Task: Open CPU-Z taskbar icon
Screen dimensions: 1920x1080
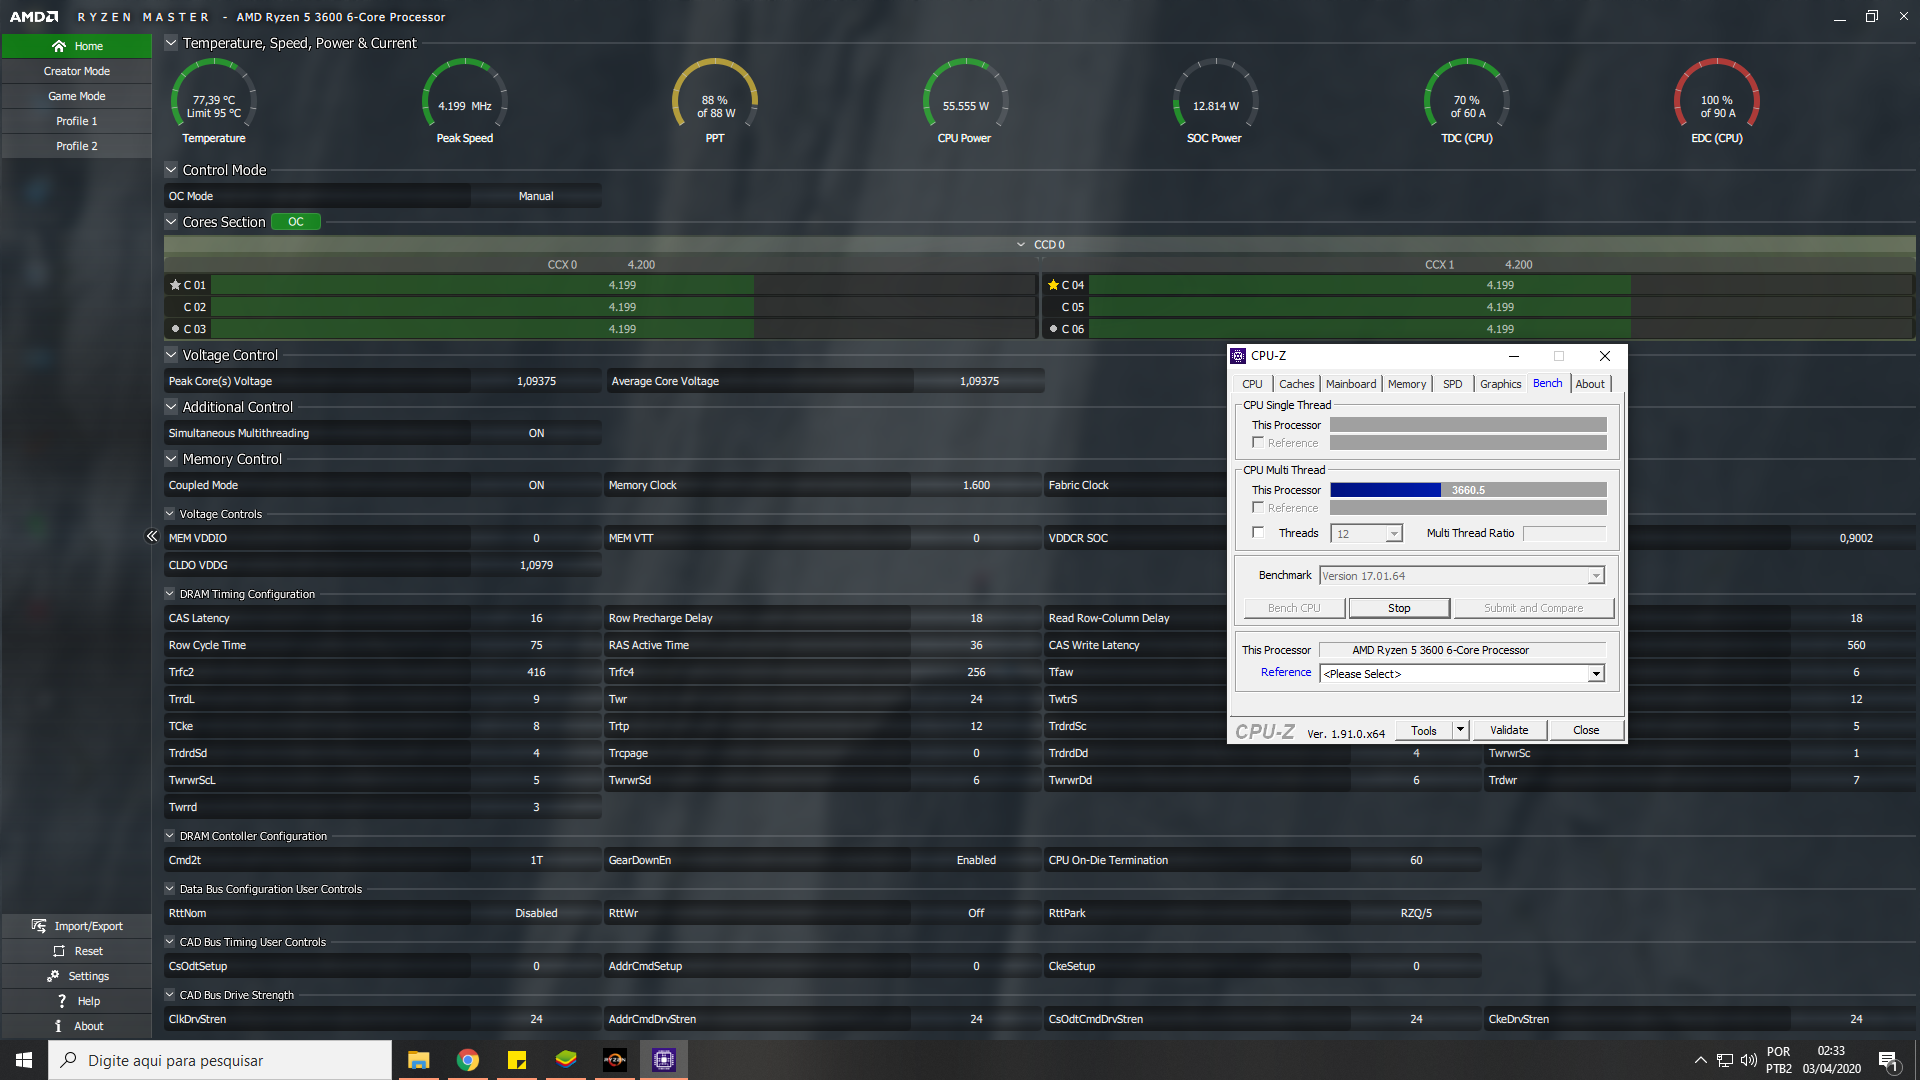Action: (x=664, y=1060)
